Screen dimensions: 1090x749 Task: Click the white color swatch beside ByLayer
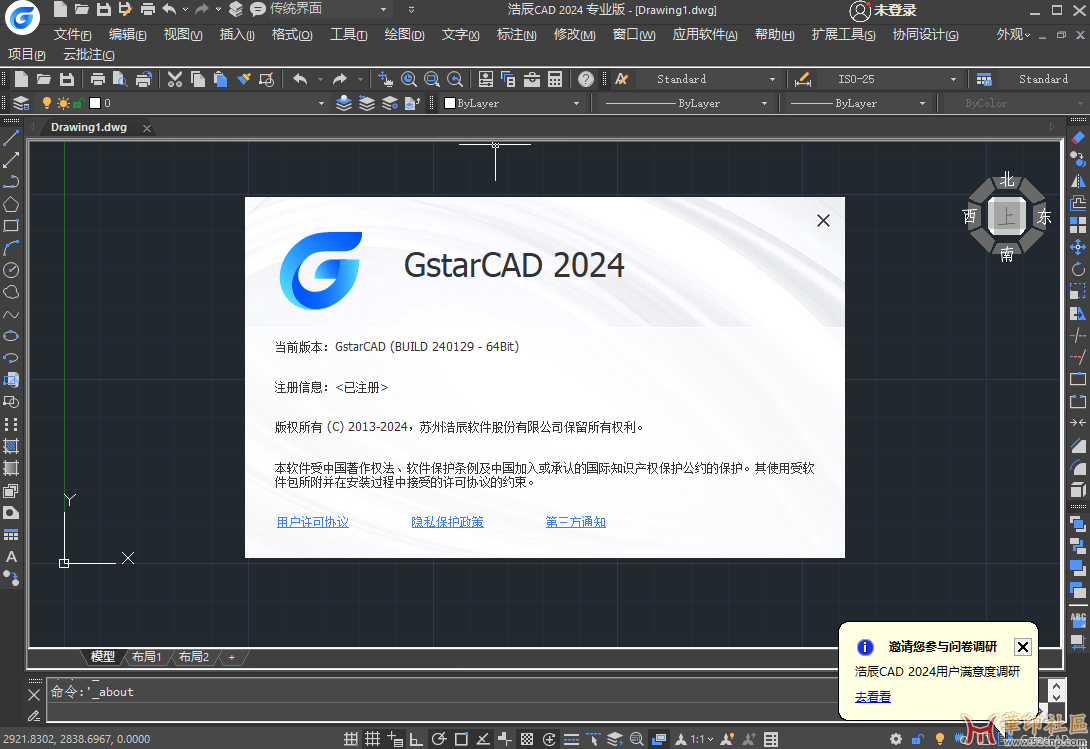(x=450, y=103)
